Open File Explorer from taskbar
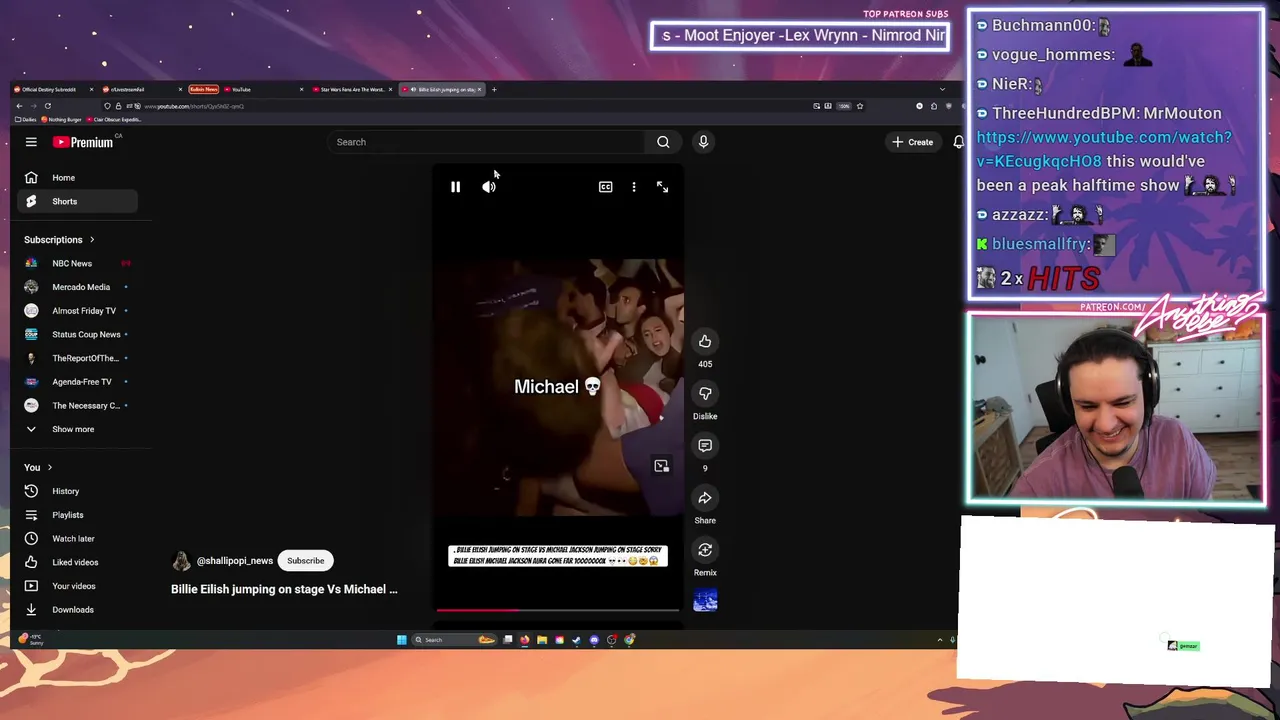 542,640
